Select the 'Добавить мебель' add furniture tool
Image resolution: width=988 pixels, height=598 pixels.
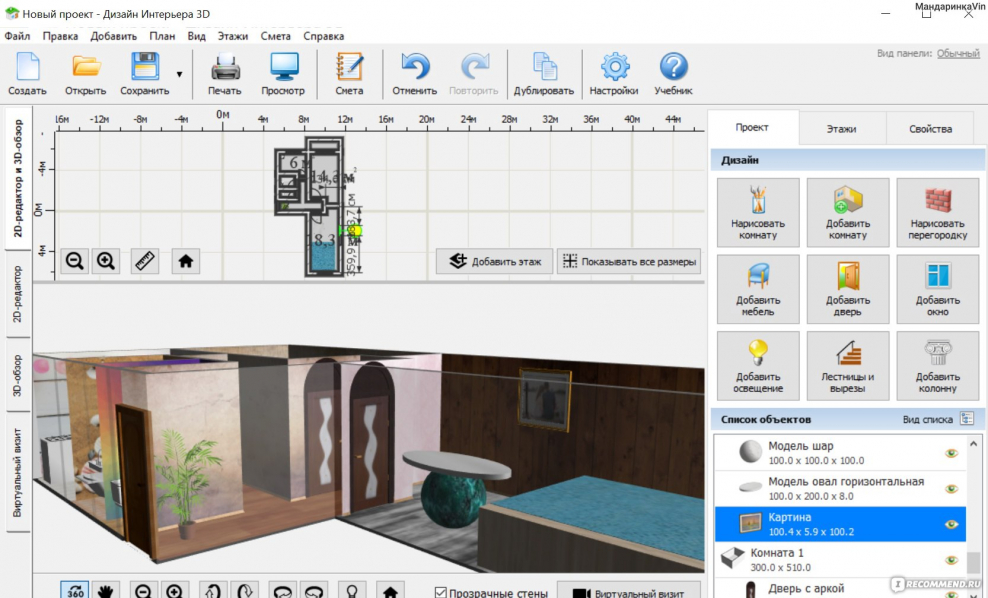coord(758,288)
